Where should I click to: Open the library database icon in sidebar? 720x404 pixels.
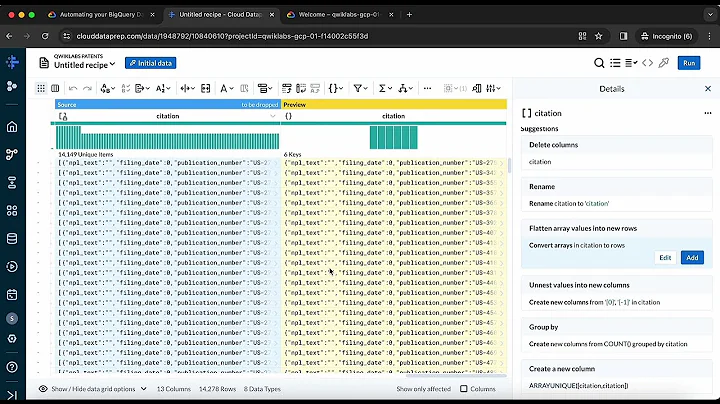point(12,239)
